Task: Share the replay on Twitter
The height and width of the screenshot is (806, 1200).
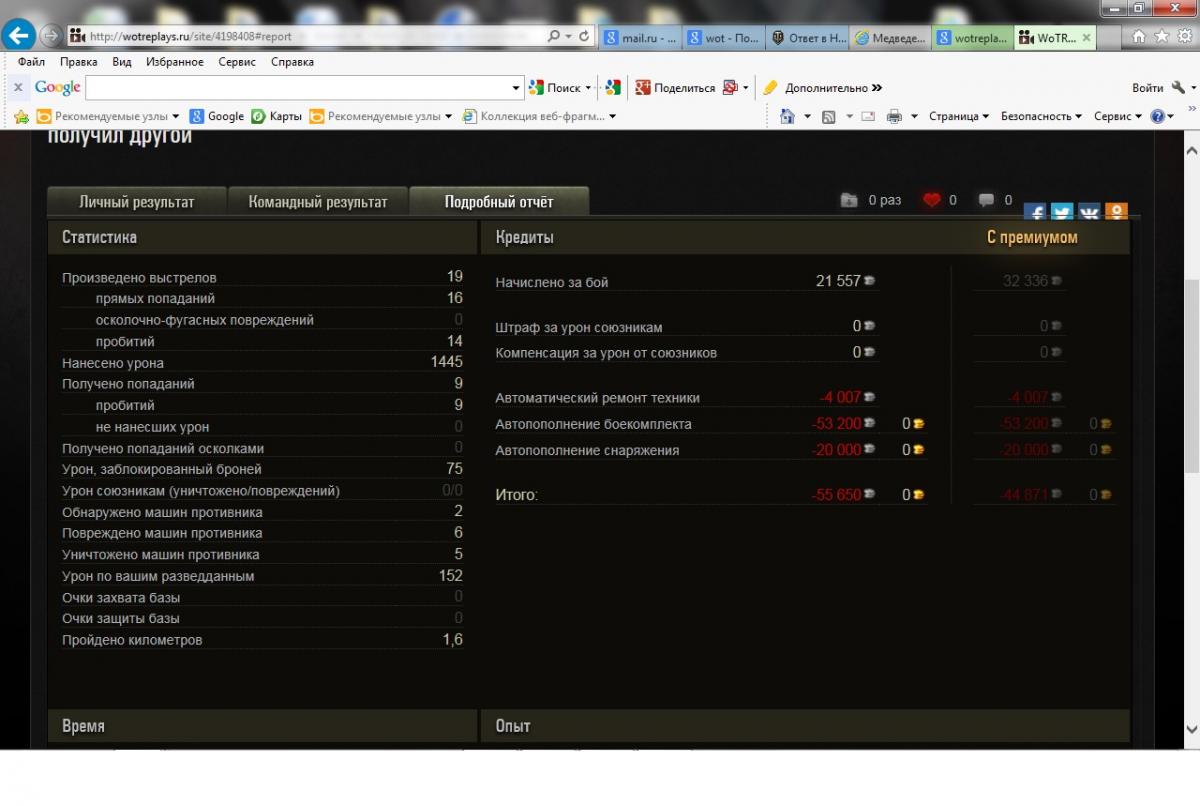Action: click(x=1062, y=213)
